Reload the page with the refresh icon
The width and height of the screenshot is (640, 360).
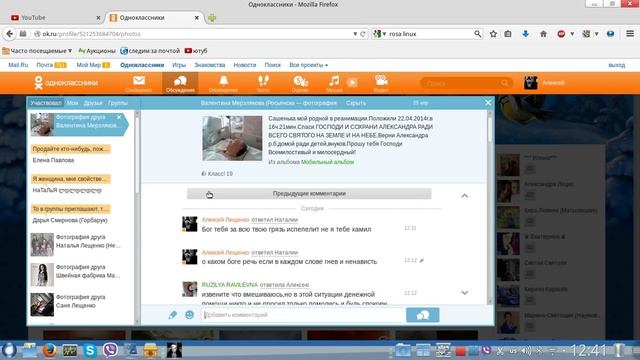point(362,34)
